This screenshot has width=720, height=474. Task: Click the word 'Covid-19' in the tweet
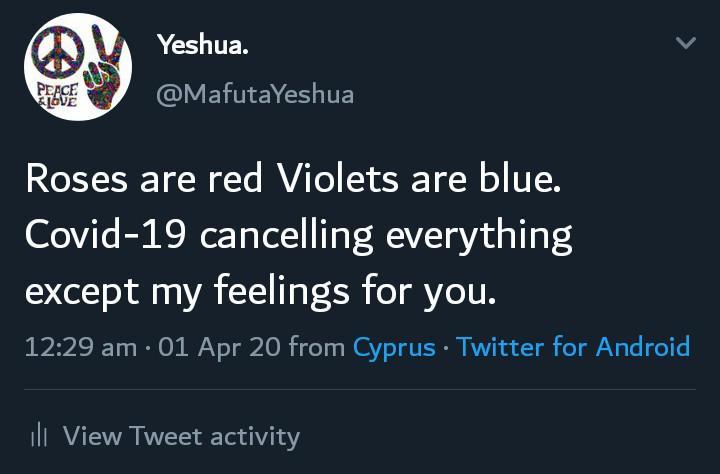pyautogui.click(x=106, y=235)
